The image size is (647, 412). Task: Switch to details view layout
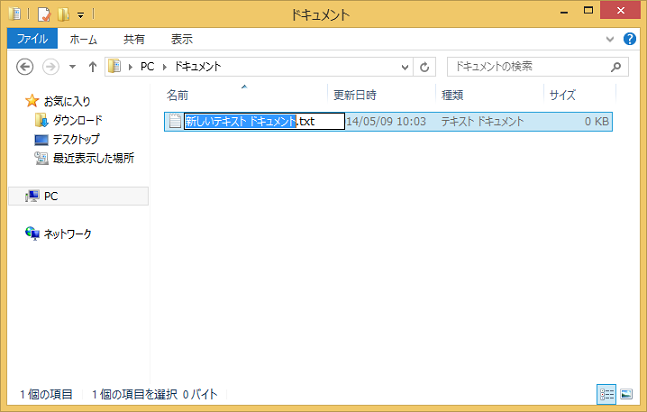click(607, 394)
